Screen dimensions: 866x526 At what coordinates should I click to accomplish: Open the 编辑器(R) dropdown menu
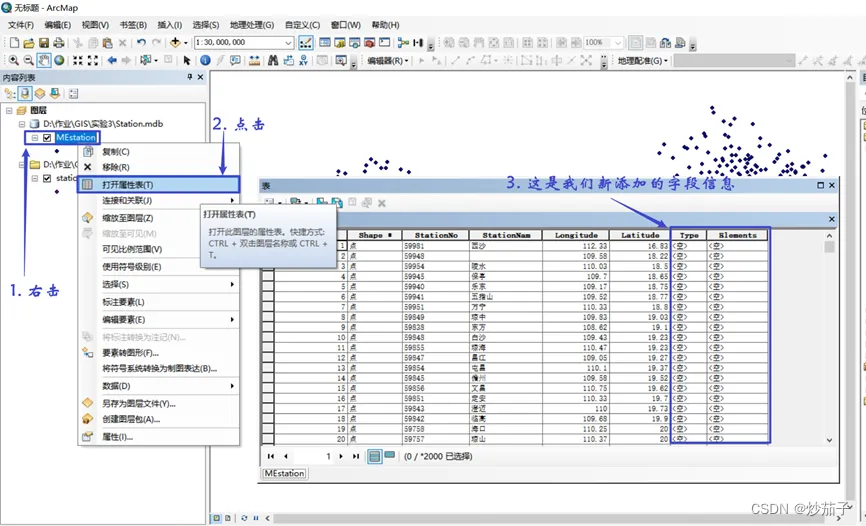click(388, 60)
